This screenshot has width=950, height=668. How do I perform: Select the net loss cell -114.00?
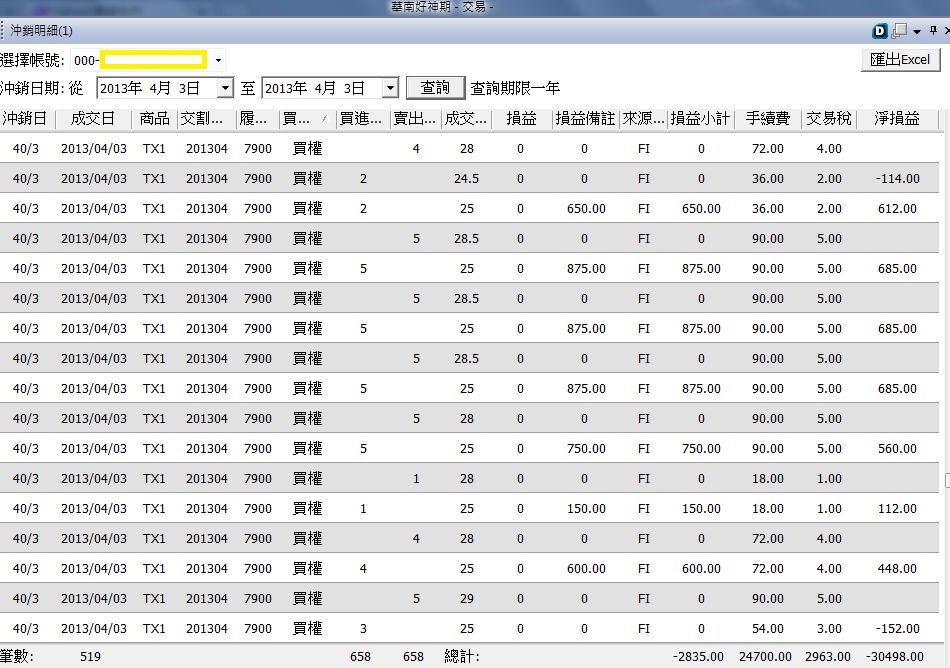click(x=897, y=179)
